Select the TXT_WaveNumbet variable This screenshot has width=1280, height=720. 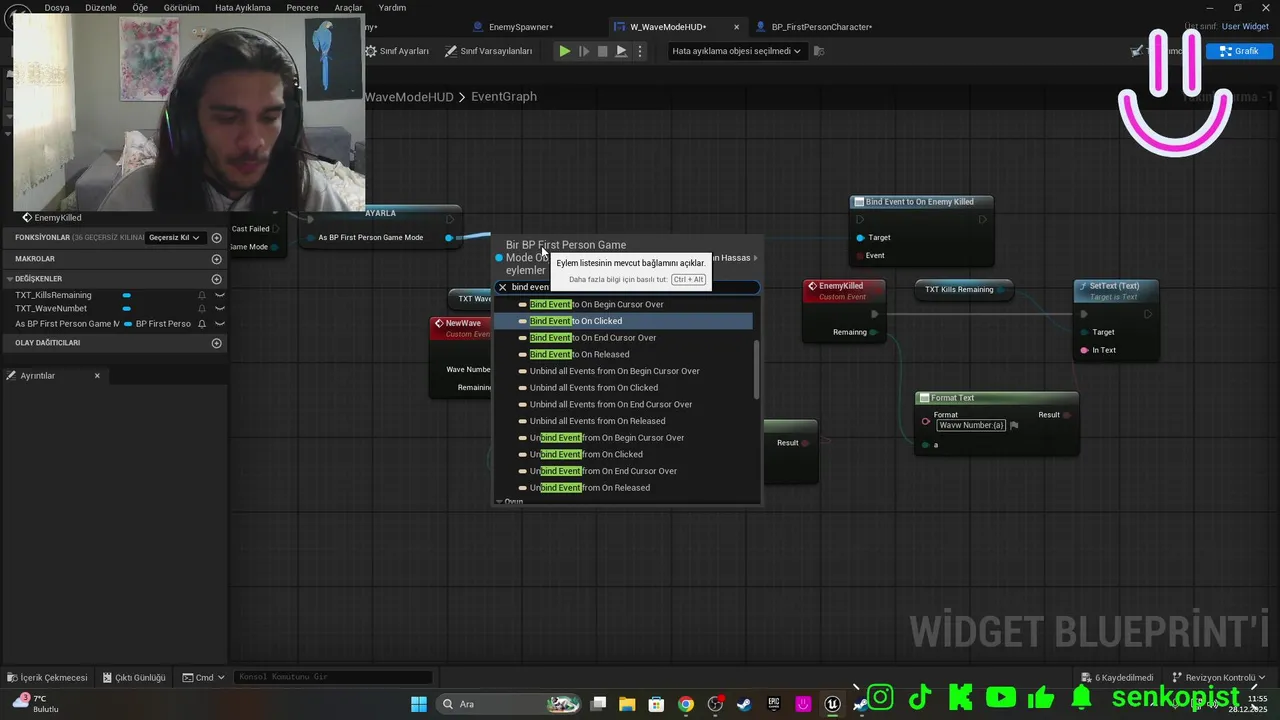(x=51, y=309)
